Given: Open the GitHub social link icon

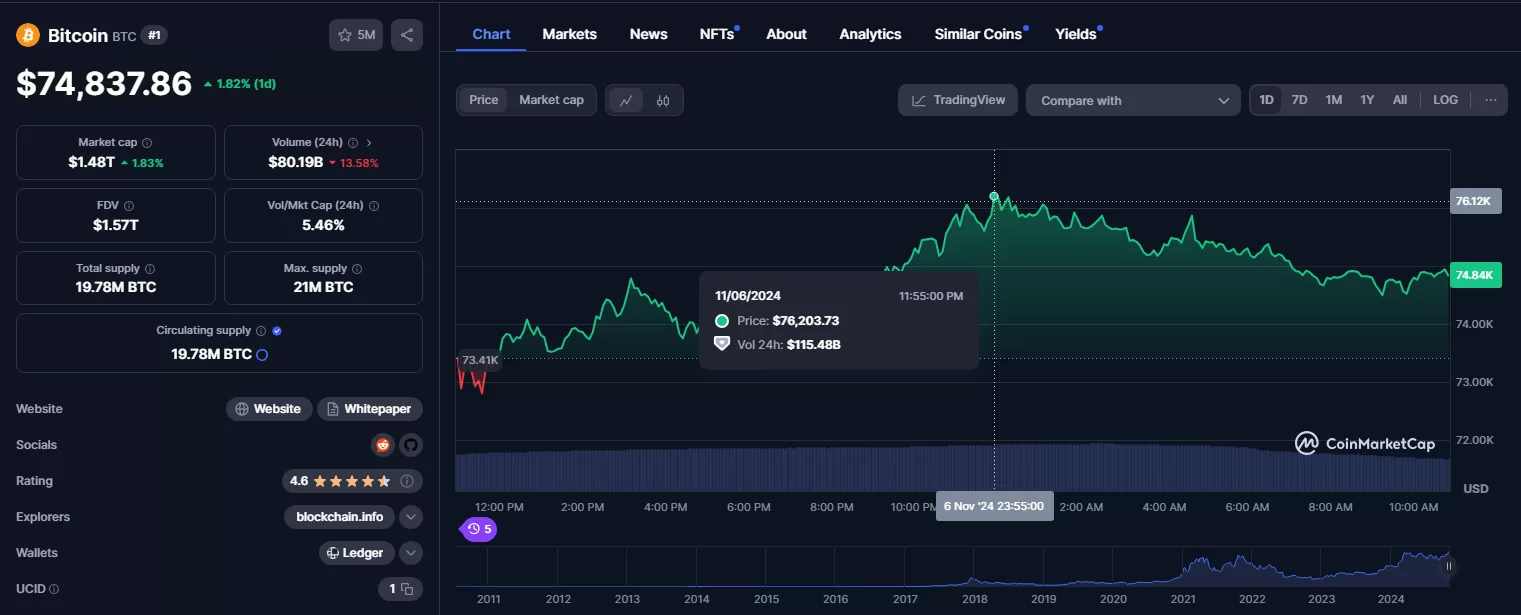Looking at the screenshot, I should click(410, 445).
